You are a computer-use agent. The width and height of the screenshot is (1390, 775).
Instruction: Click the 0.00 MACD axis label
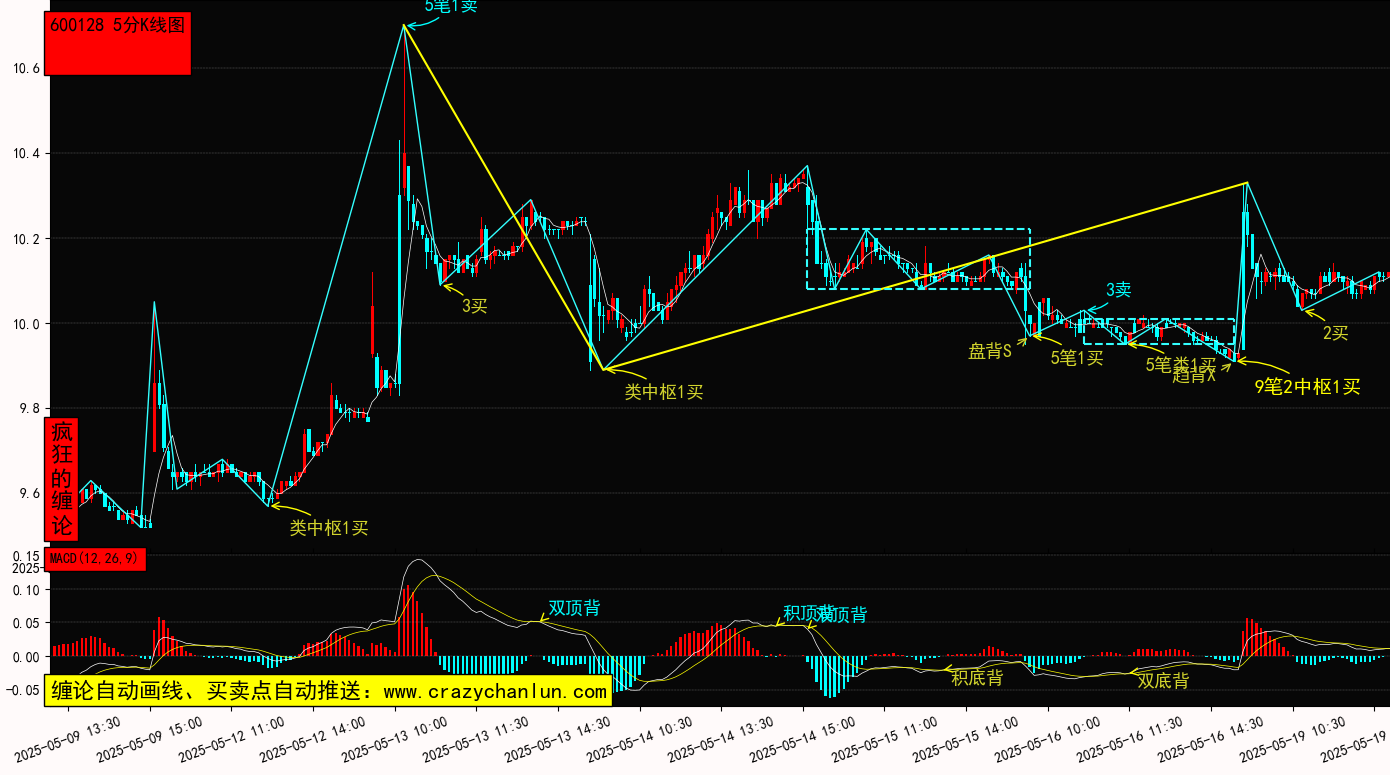(26, 657)
